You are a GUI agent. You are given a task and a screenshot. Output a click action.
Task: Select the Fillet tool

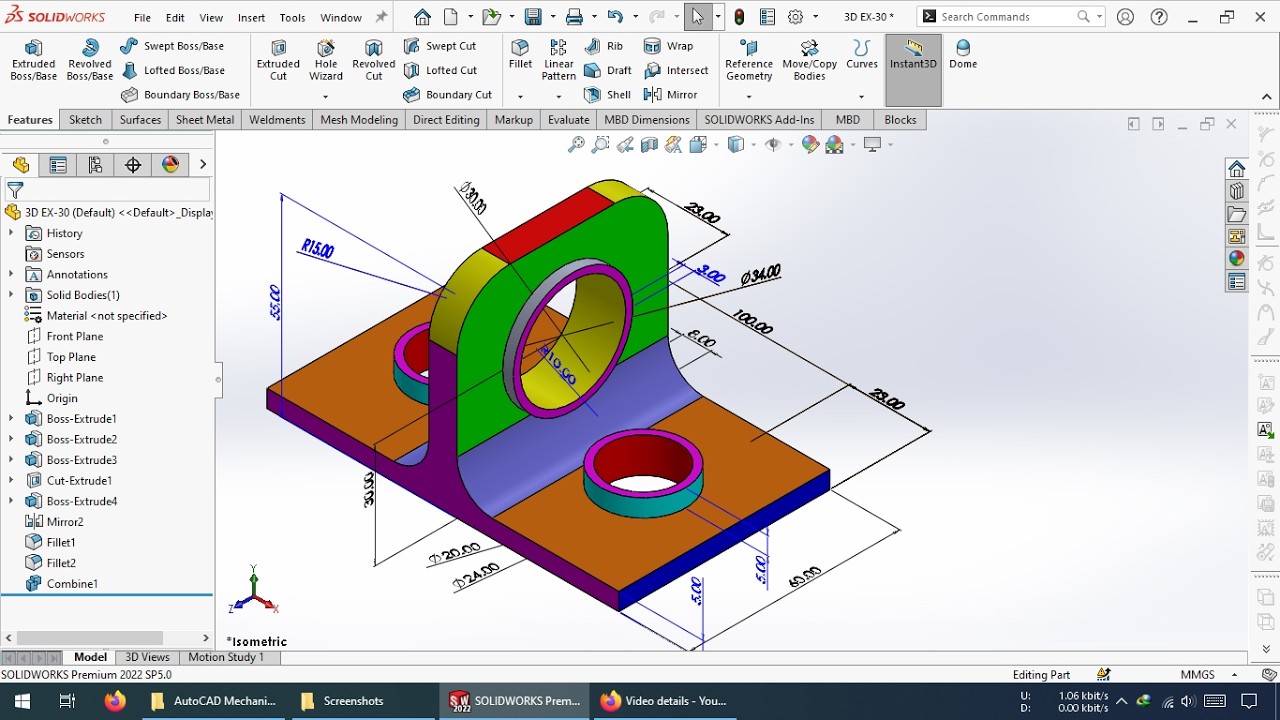[x=520, y=54]
